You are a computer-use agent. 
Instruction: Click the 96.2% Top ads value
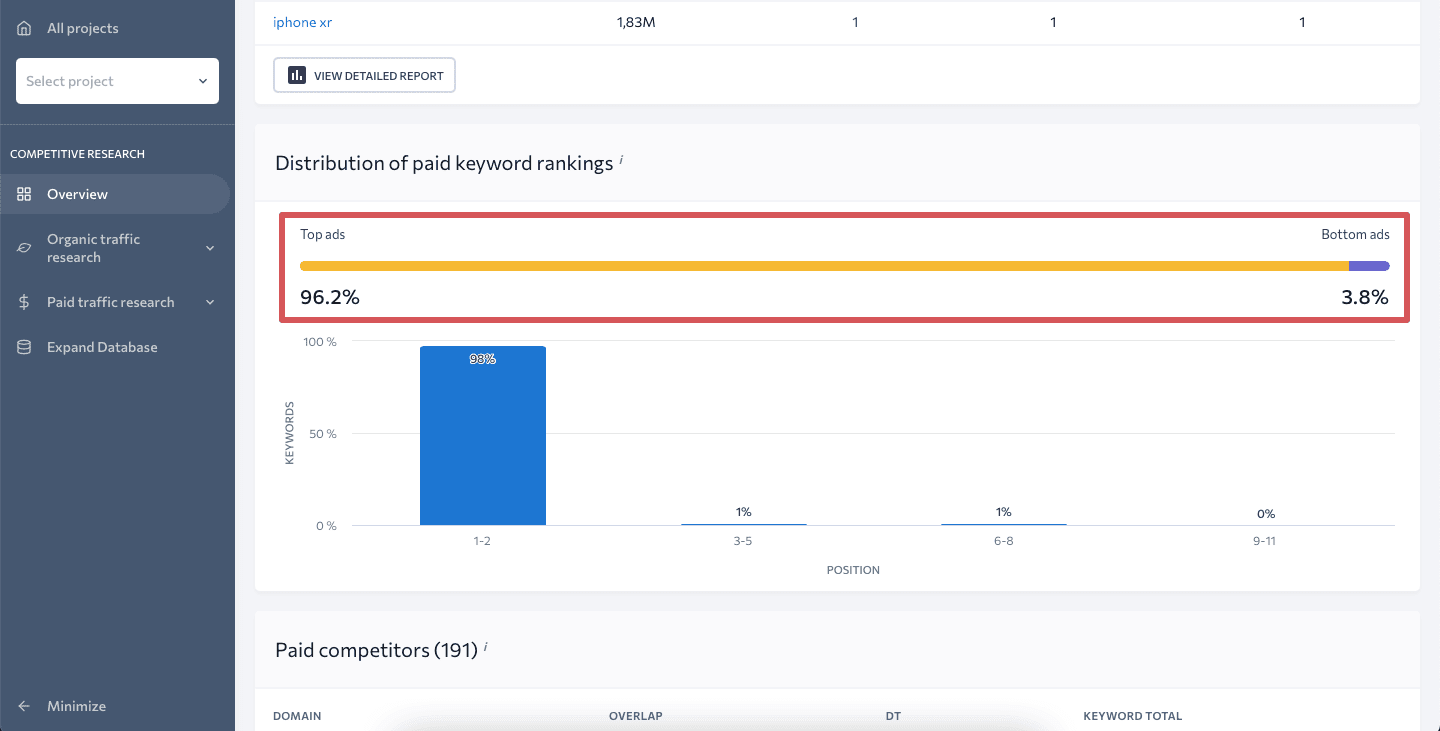[330, 297]
